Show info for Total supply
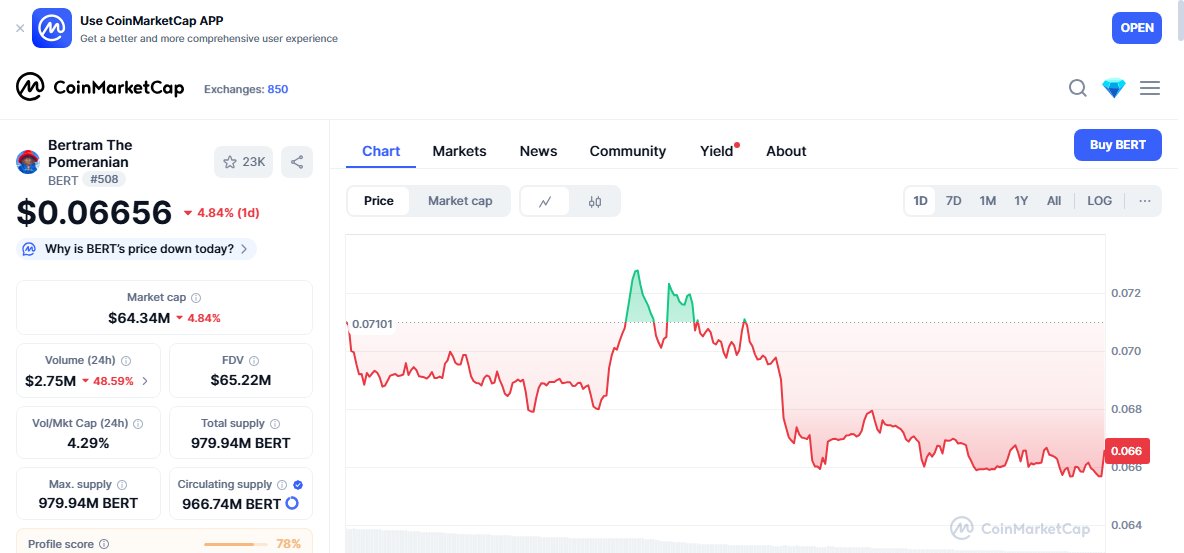Screen dimensions: 1184x553 pos(275,424)
